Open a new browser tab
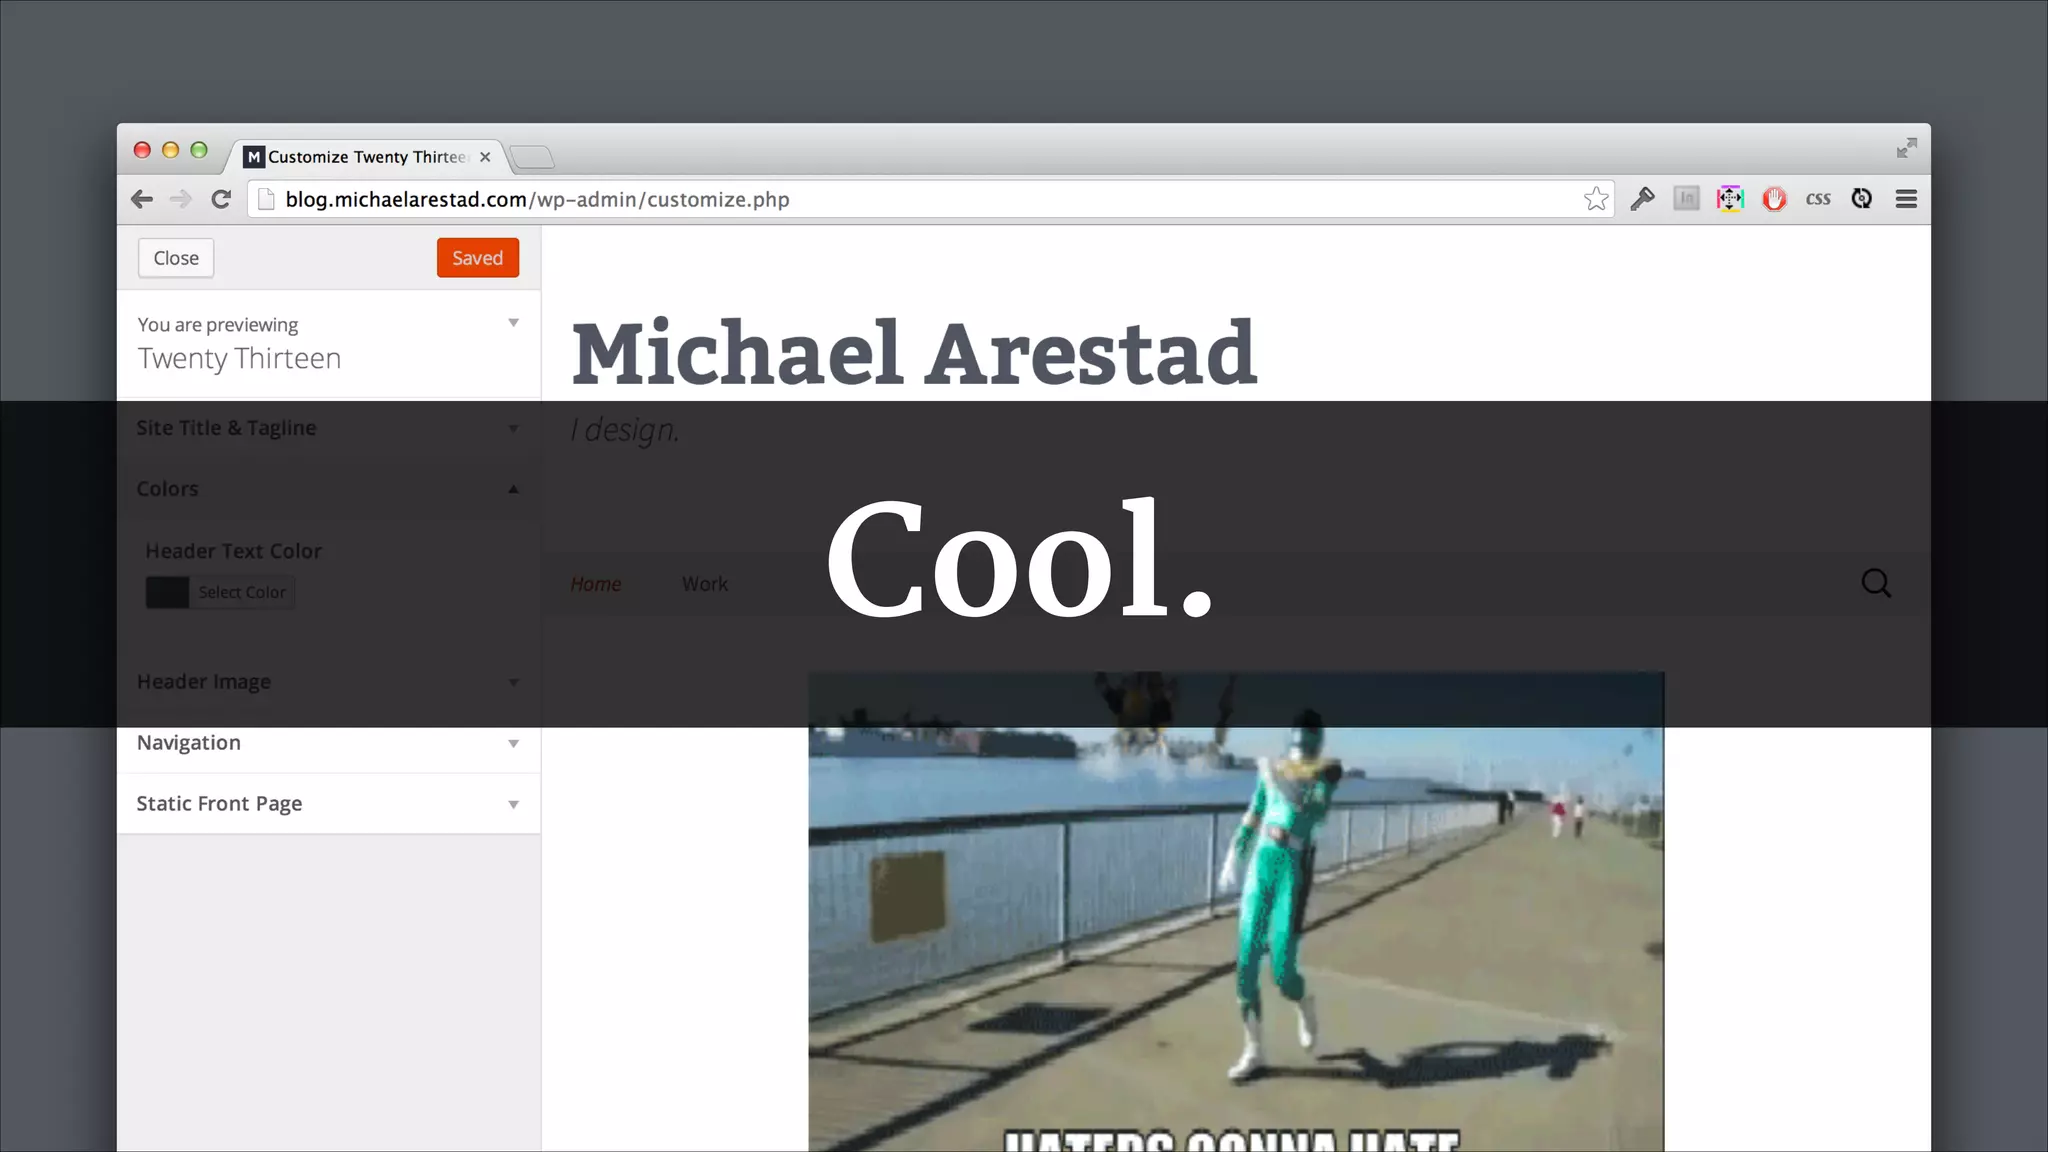 pos(532,157)
